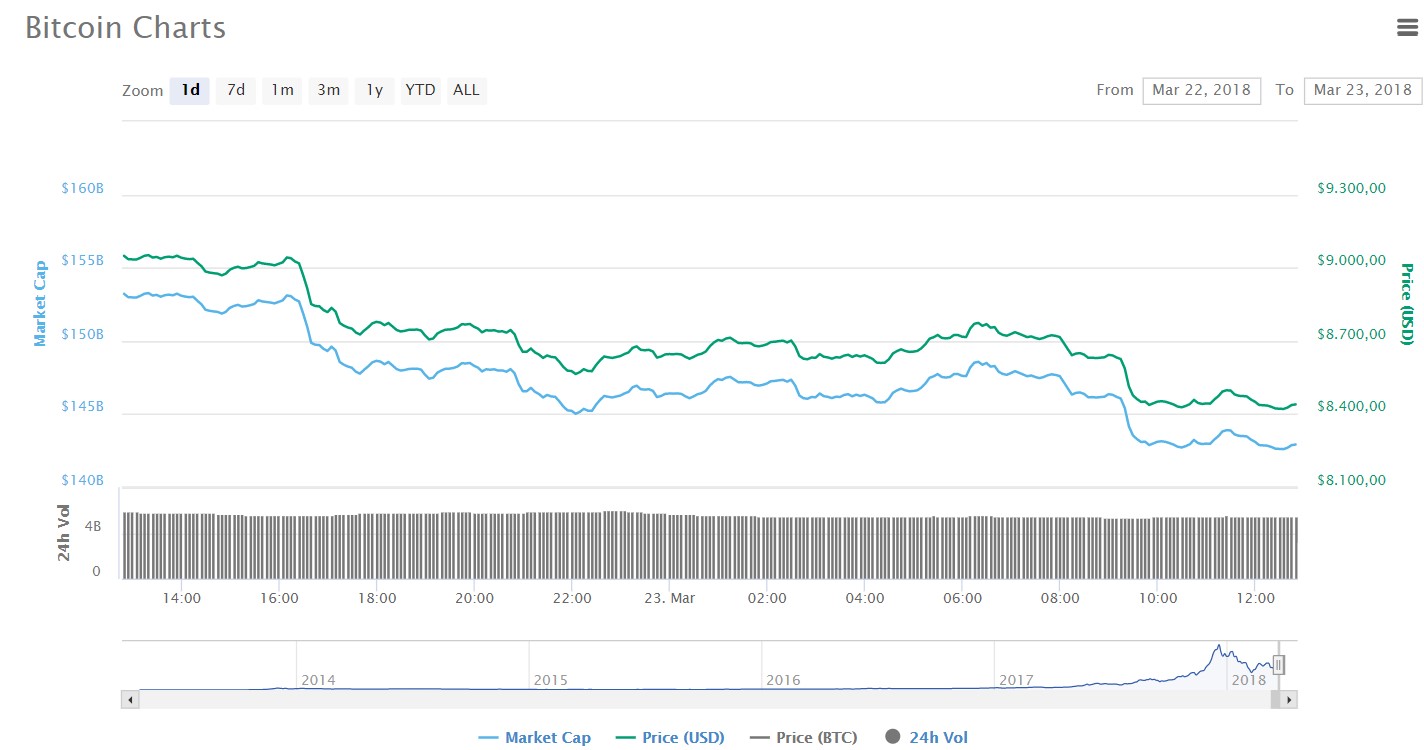The height and width of the screenshot is (750, 1424).
Task: Select the 1d zoom range
Action: 190,90
